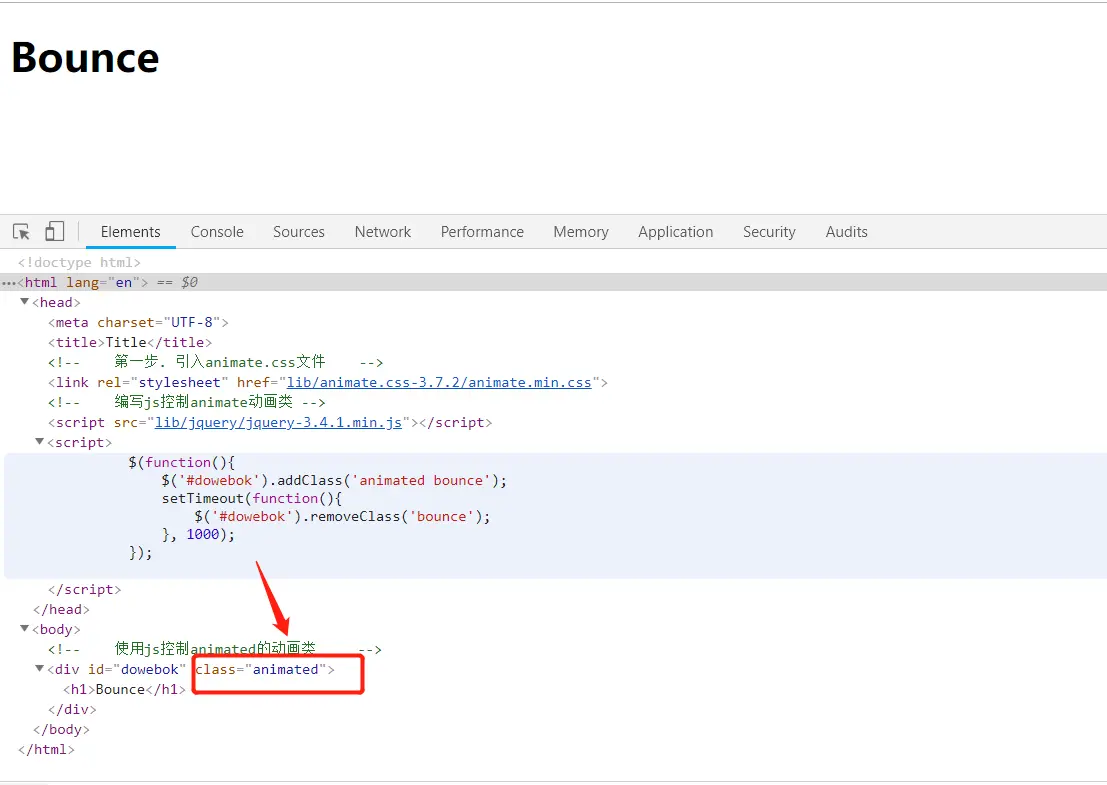The image size is (1107, 785).
Task: Select the closing </head> tag
Action: coord(61,609)
